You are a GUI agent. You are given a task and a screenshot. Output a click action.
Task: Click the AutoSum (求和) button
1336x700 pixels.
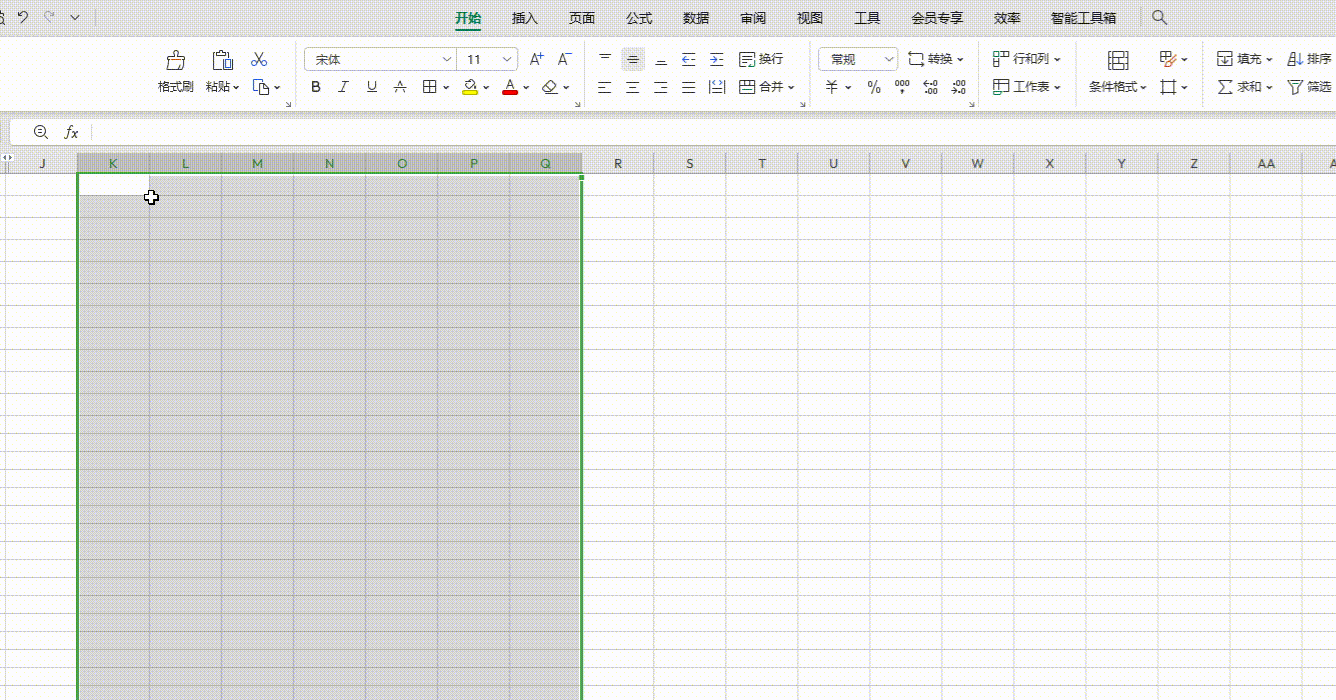click(x=1244, y=87)
